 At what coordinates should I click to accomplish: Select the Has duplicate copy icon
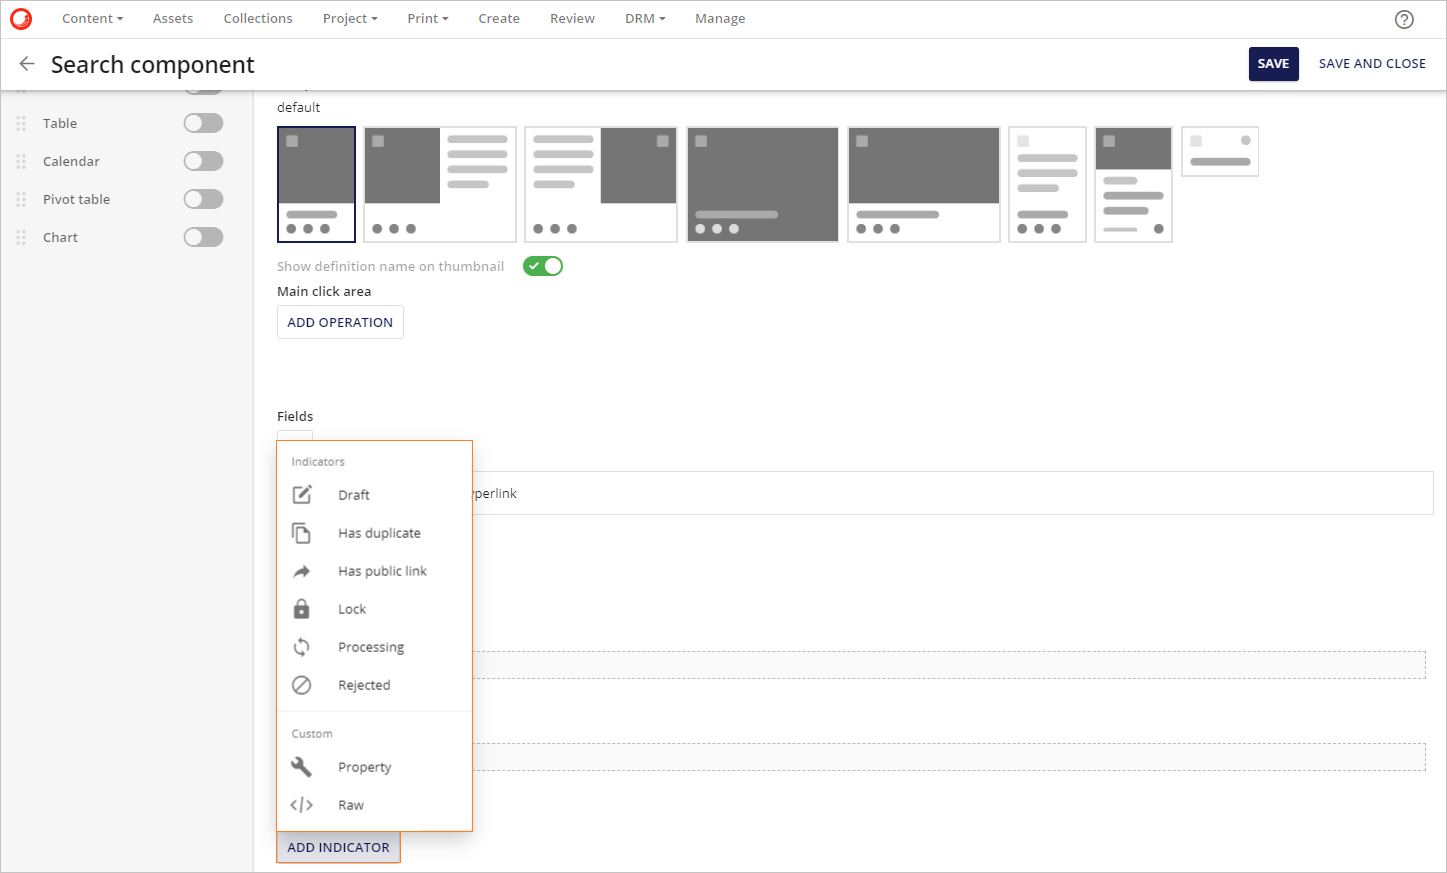tap(302, 533)
